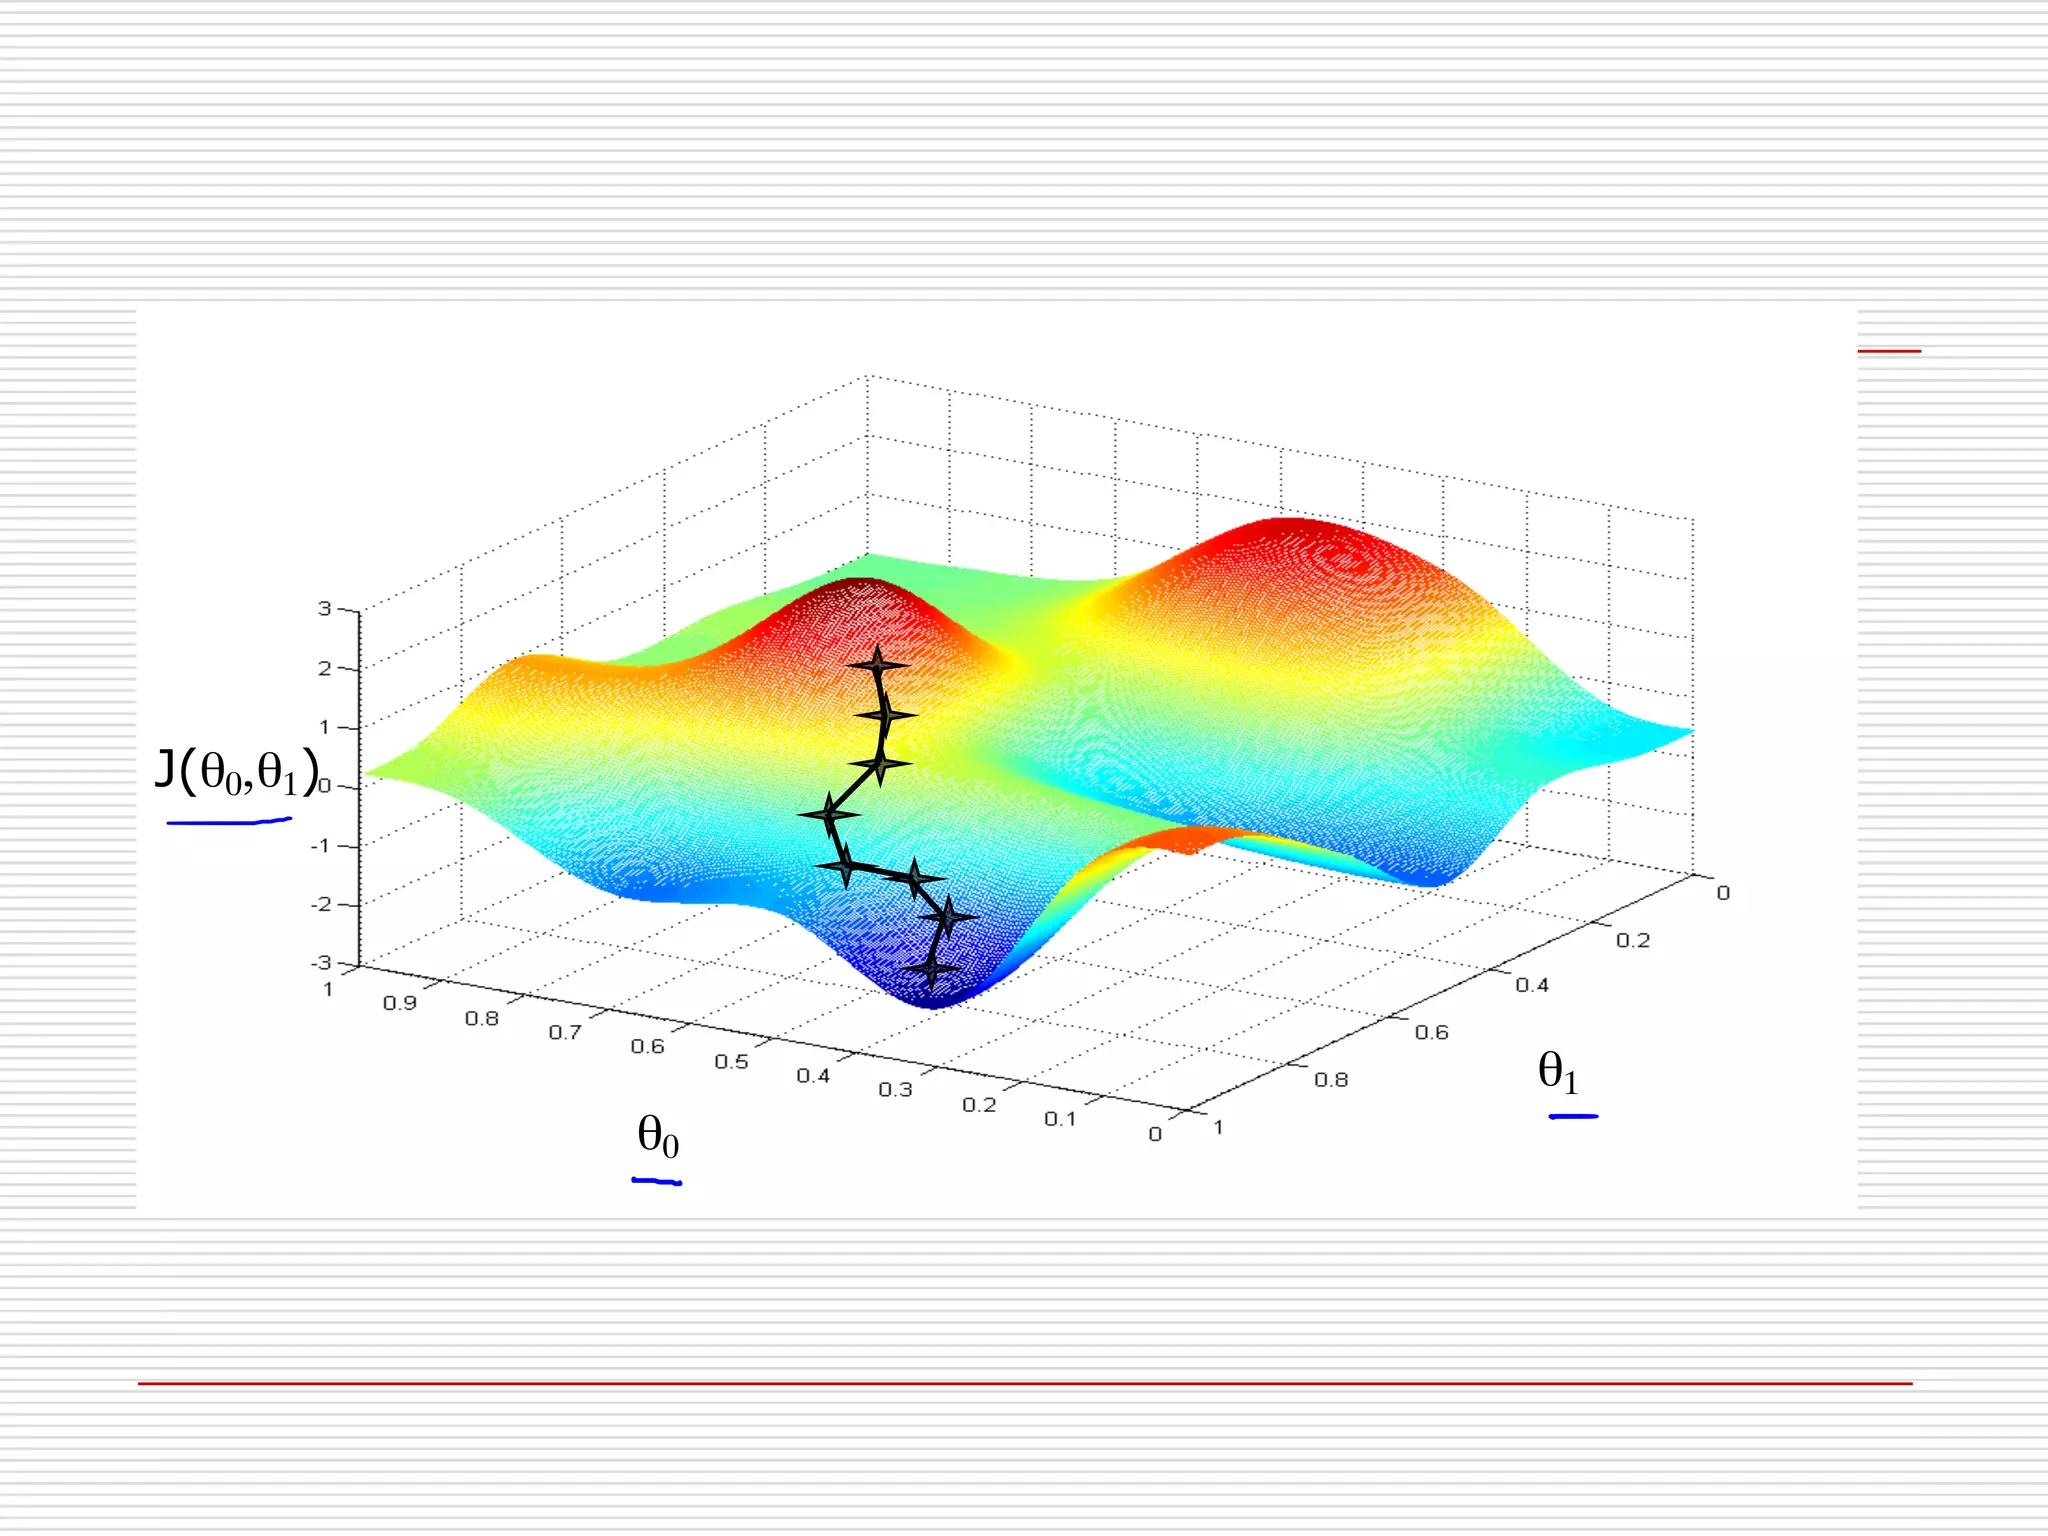Click the J(θ0,θ1) axis label
The height and width of the screenshot is (1536, 2048).
coord(236,771)
